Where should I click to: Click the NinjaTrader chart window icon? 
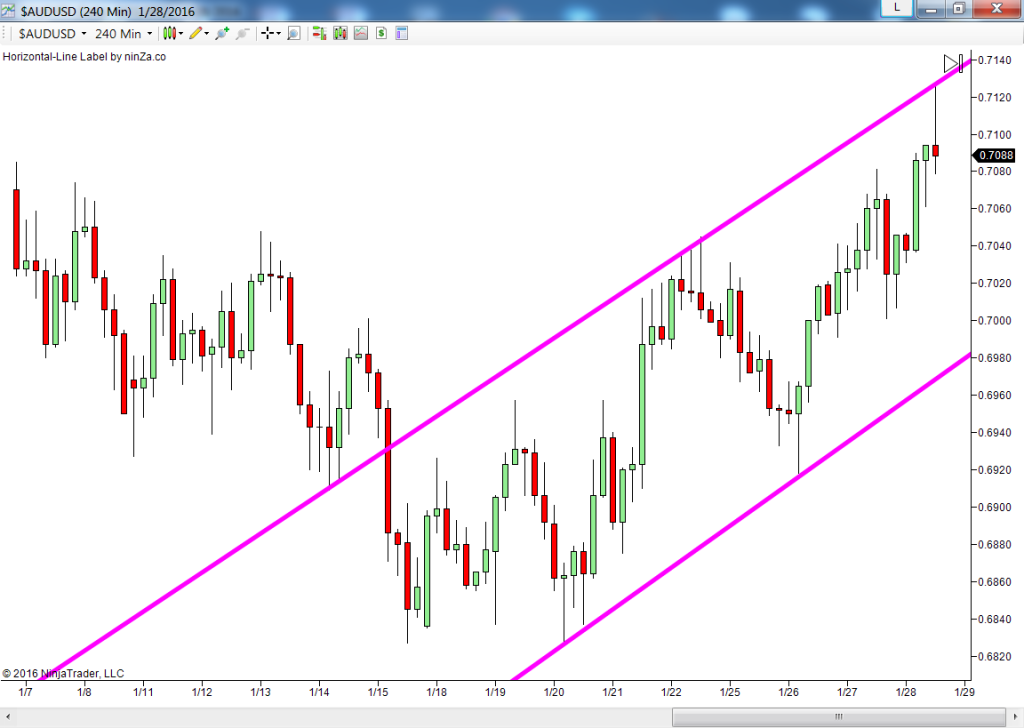click(8, 10)
